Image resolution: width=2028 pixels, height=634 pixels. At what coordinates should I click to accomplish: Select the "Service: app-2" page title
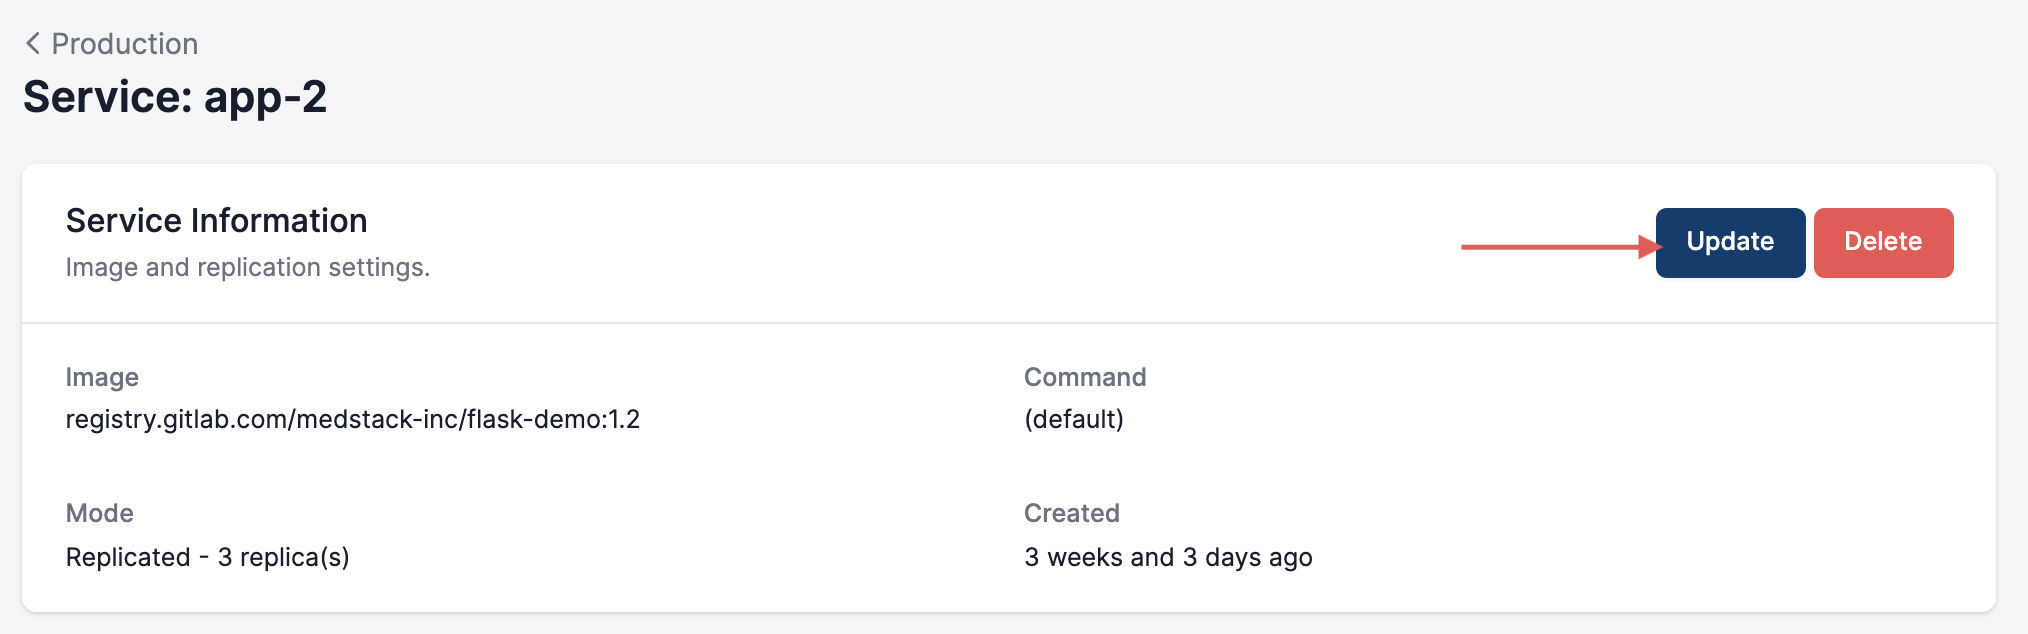175,98
